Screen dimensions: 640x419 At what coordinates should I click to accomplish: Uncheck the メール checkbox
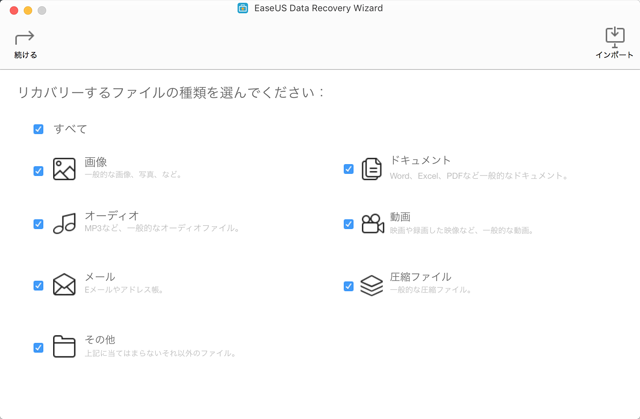[38, 286]
